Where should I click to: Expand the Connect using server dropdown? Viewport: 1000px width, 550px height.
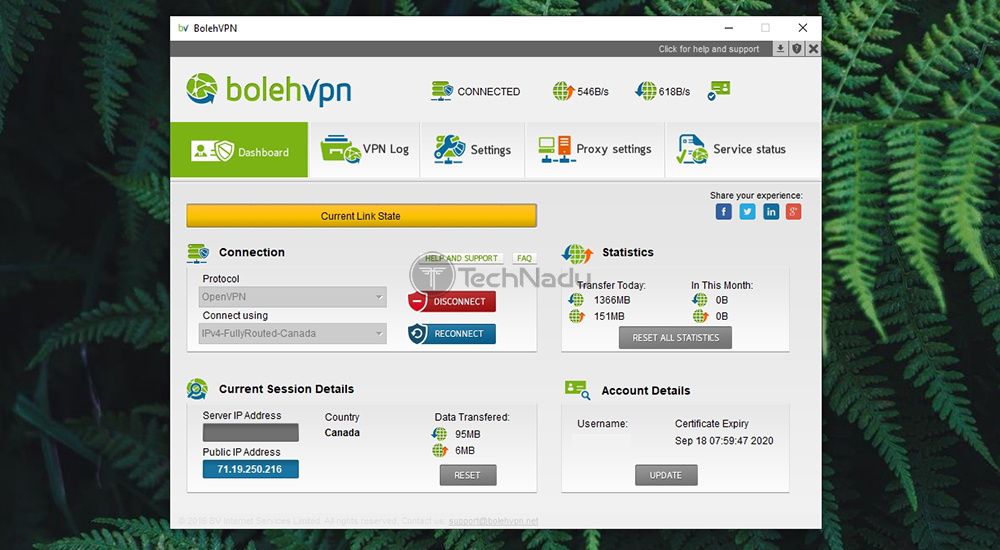(x=293, y=334)
